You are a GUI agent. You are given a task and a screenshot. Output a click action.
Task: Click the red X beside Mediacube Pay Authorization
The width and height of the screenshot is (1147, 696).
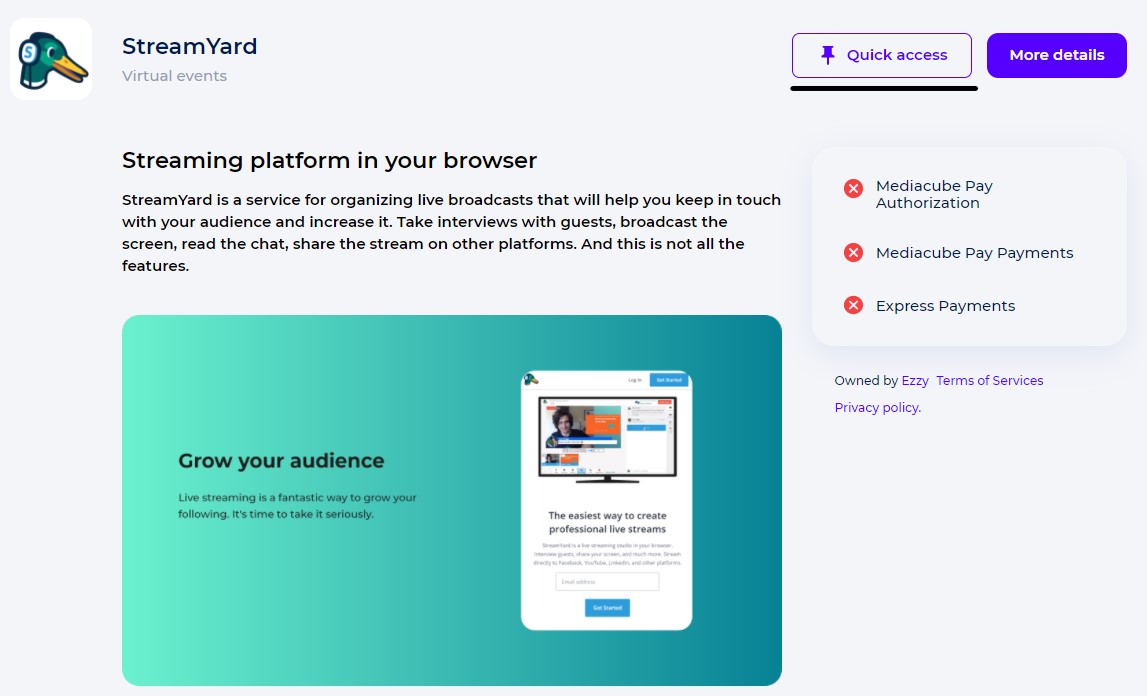pyautogui.click(x=853, y=189)
